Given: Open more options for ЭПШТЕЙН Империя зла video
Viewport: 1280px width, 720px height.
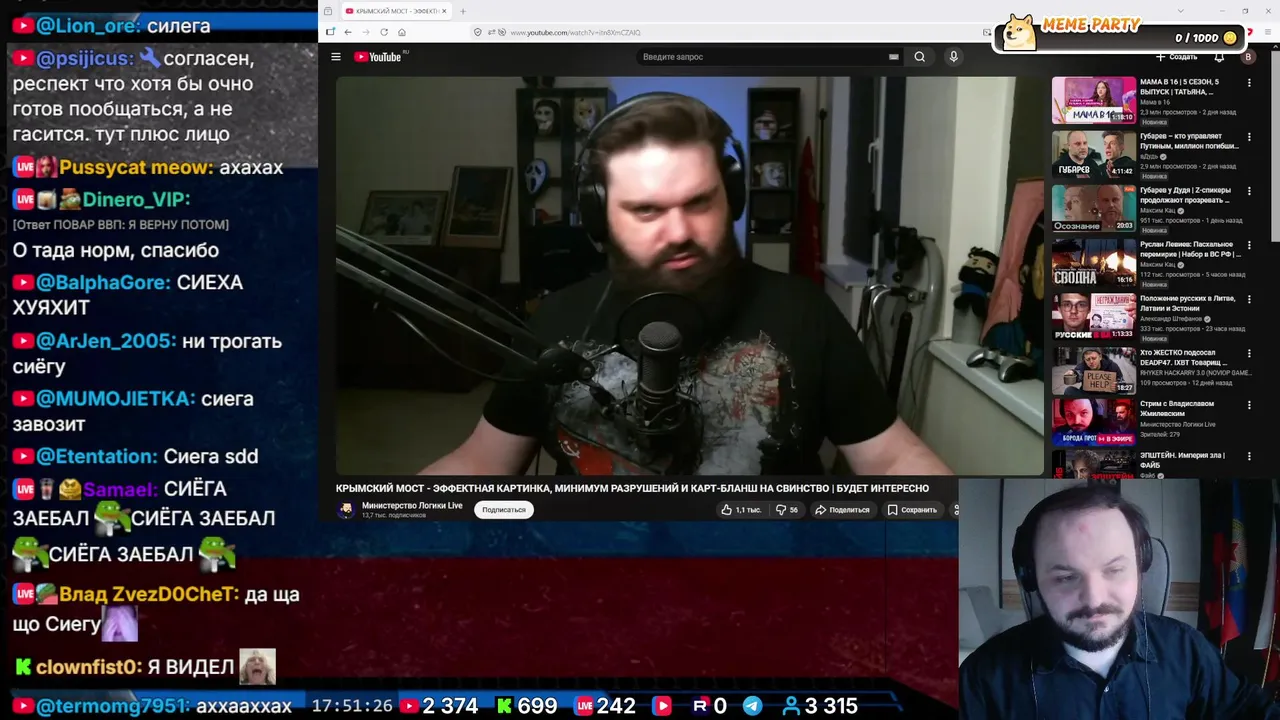Looking at the screenshot, I should (x=1249, y=457).
